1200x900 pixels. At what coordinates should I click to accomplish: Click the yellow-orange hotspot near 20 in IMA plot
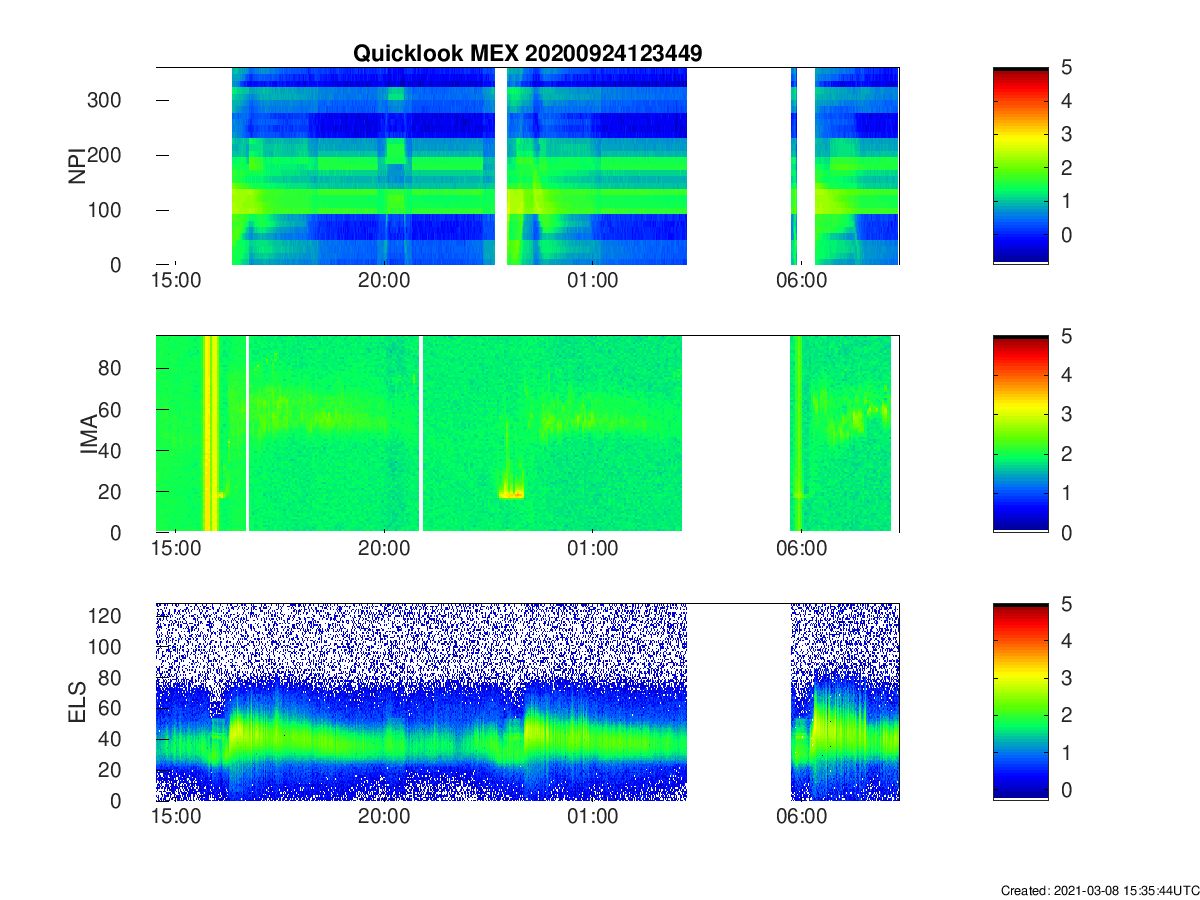pos(512,493)
